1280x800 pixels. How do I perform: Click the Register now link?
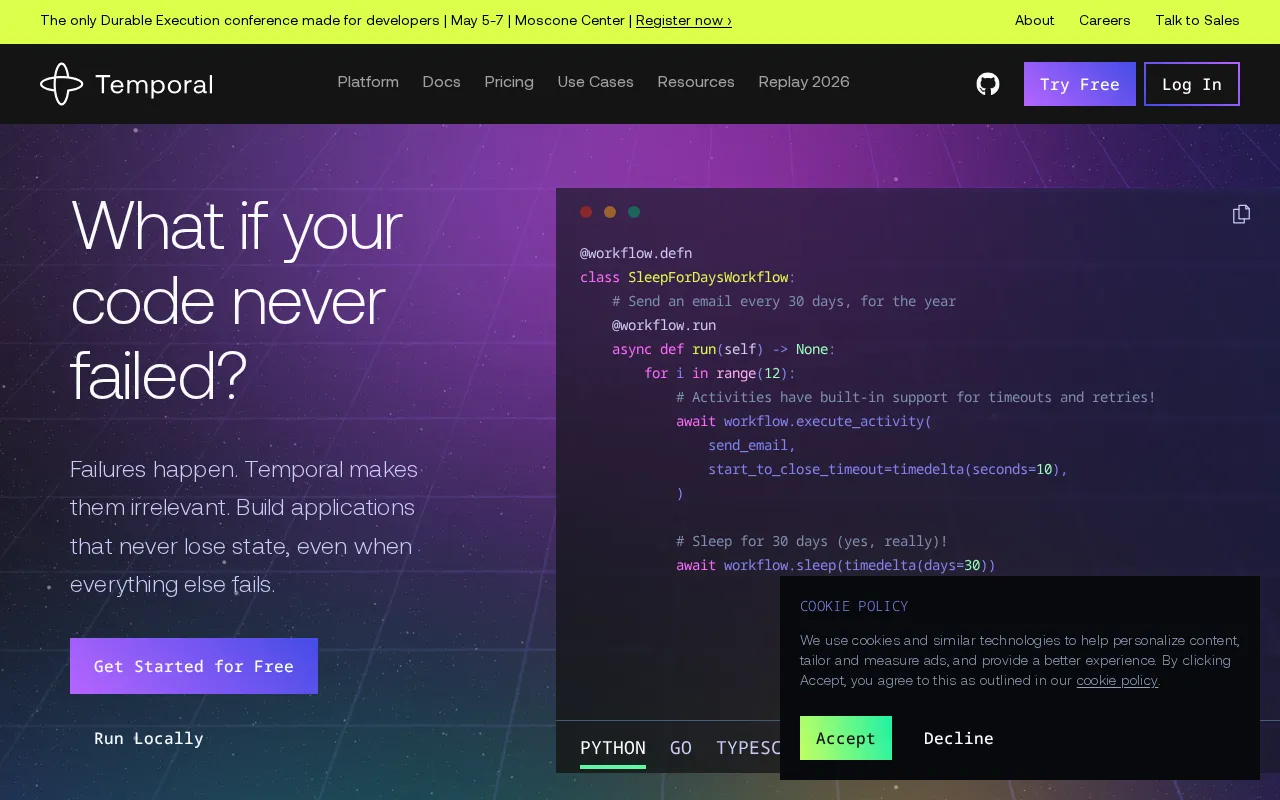[x=684, y=20]
